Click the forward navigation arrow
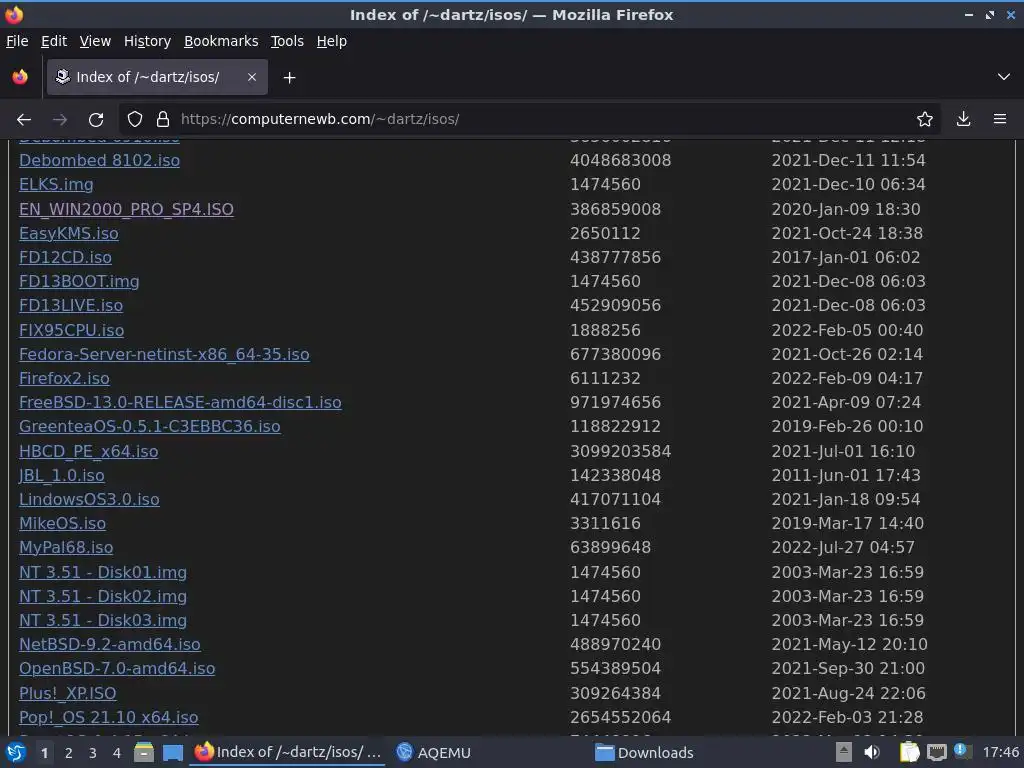Screen dimensions: 1024x768 (x=60, y=120)
